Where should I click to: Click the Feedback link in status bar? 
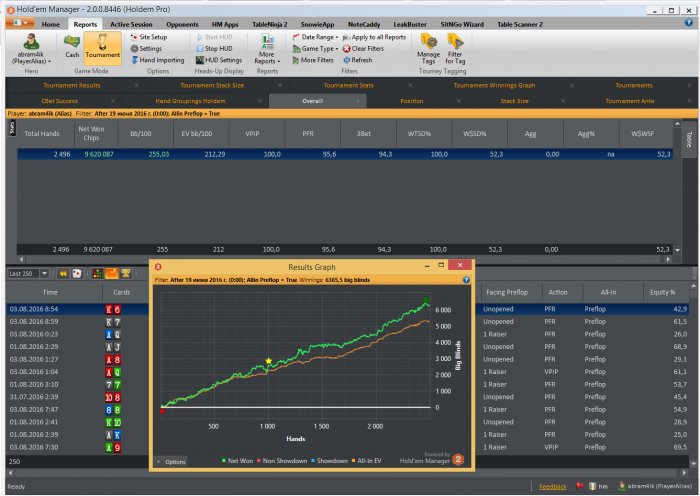[x=552, y=487]
